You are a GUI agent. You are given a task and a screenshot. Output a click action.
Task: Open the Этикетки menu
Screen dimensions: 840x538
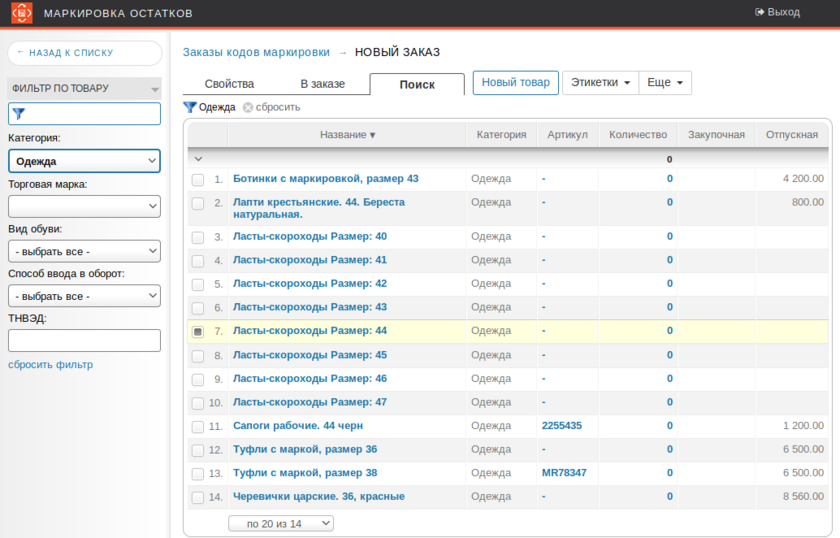pos(600,82)
